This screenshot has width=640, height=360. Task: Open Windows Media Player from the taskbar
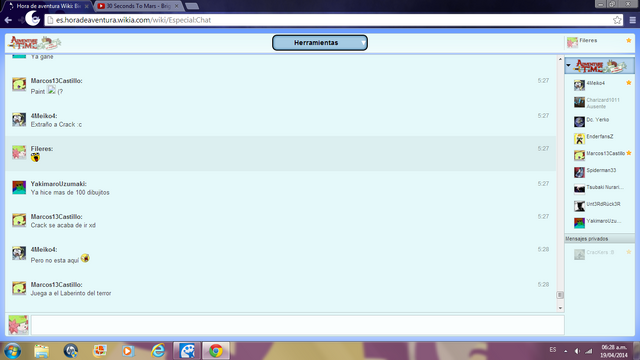point(128,351)
